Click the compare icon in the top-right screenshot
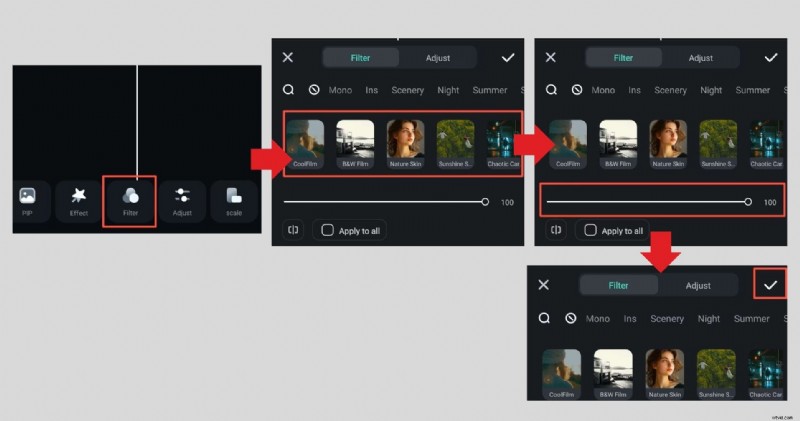The height and width of the screenshot is (421, 800). [x=556, y=230]
